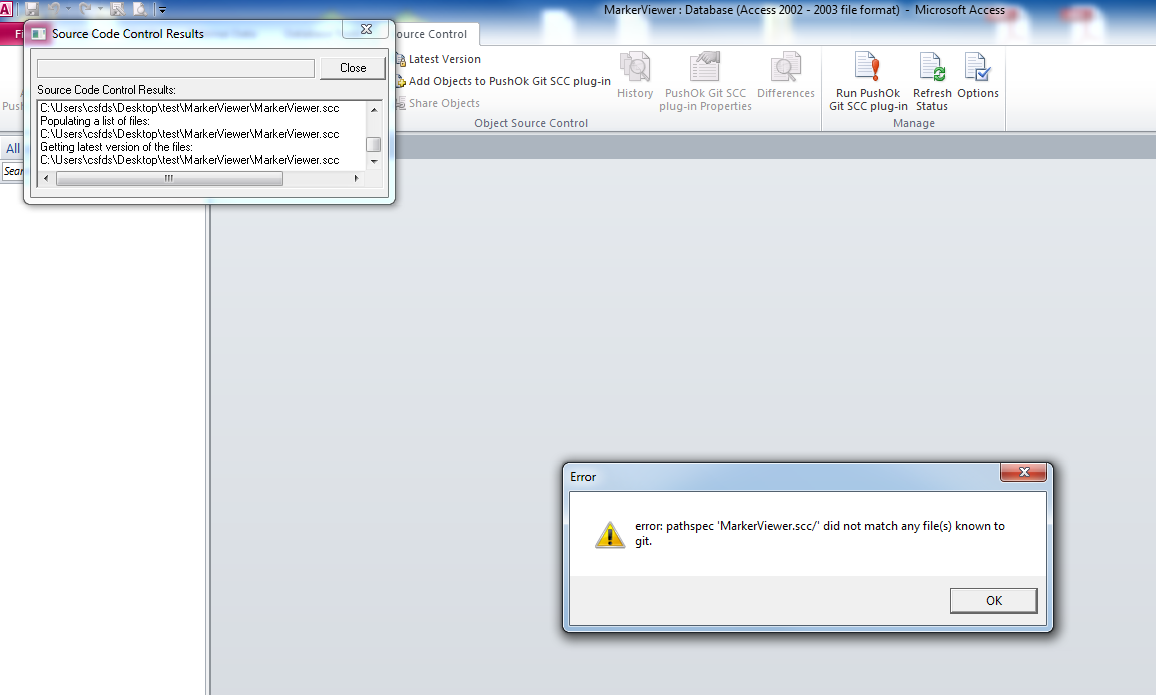This screenshot has width=1156, height=695.
Task: Click the Refresh Status icon
Action: pyautogui.click(x=931, y=82)
